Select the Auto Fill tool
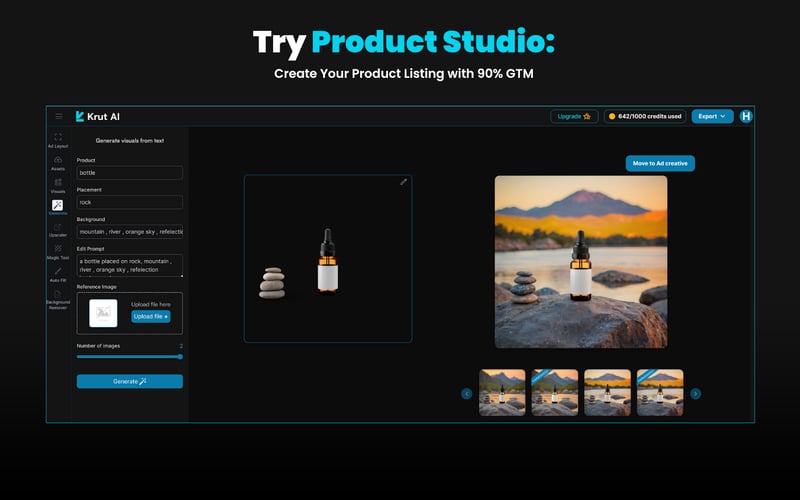 (58, 274)
